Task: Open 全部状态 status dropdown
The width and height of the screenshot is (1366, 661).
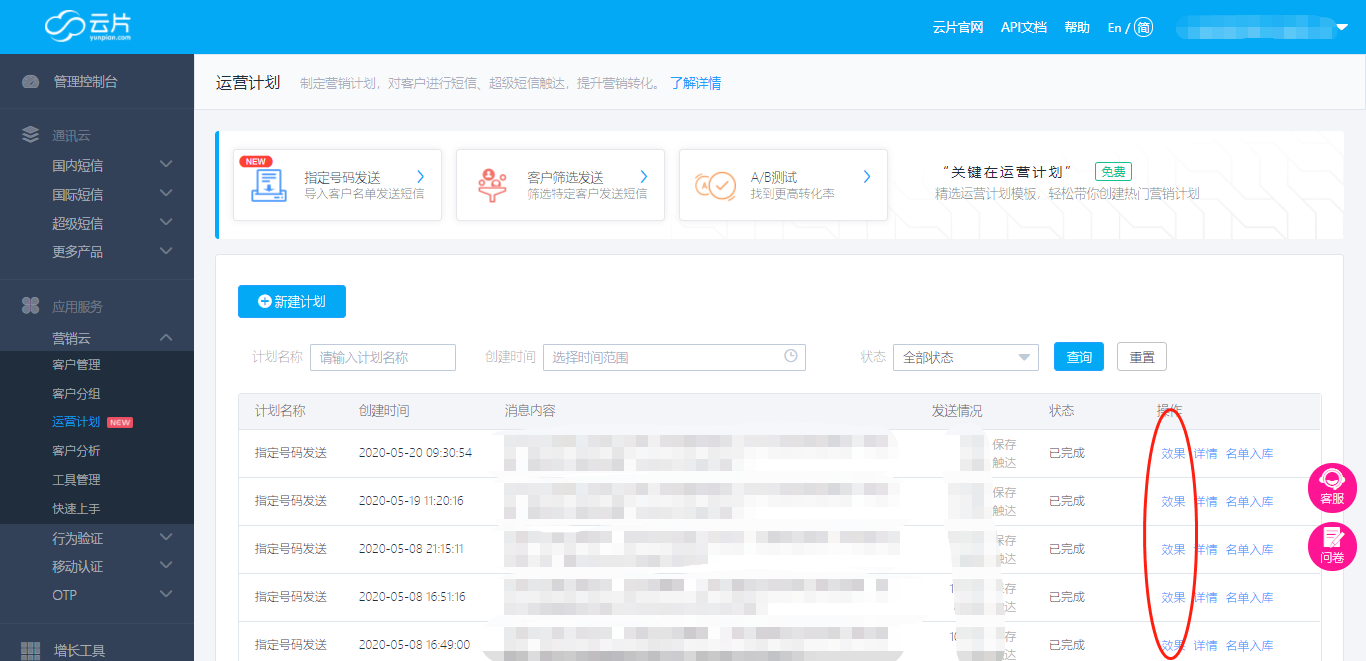Action: pos(966,357)
